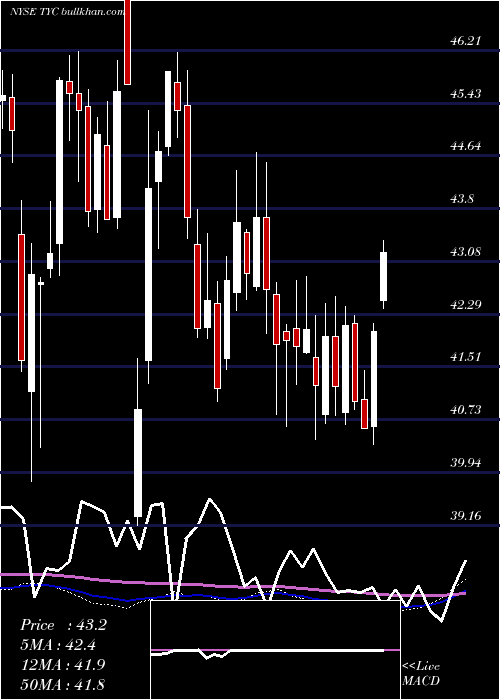Click the 41.51 price axis label

coord(466,356)
